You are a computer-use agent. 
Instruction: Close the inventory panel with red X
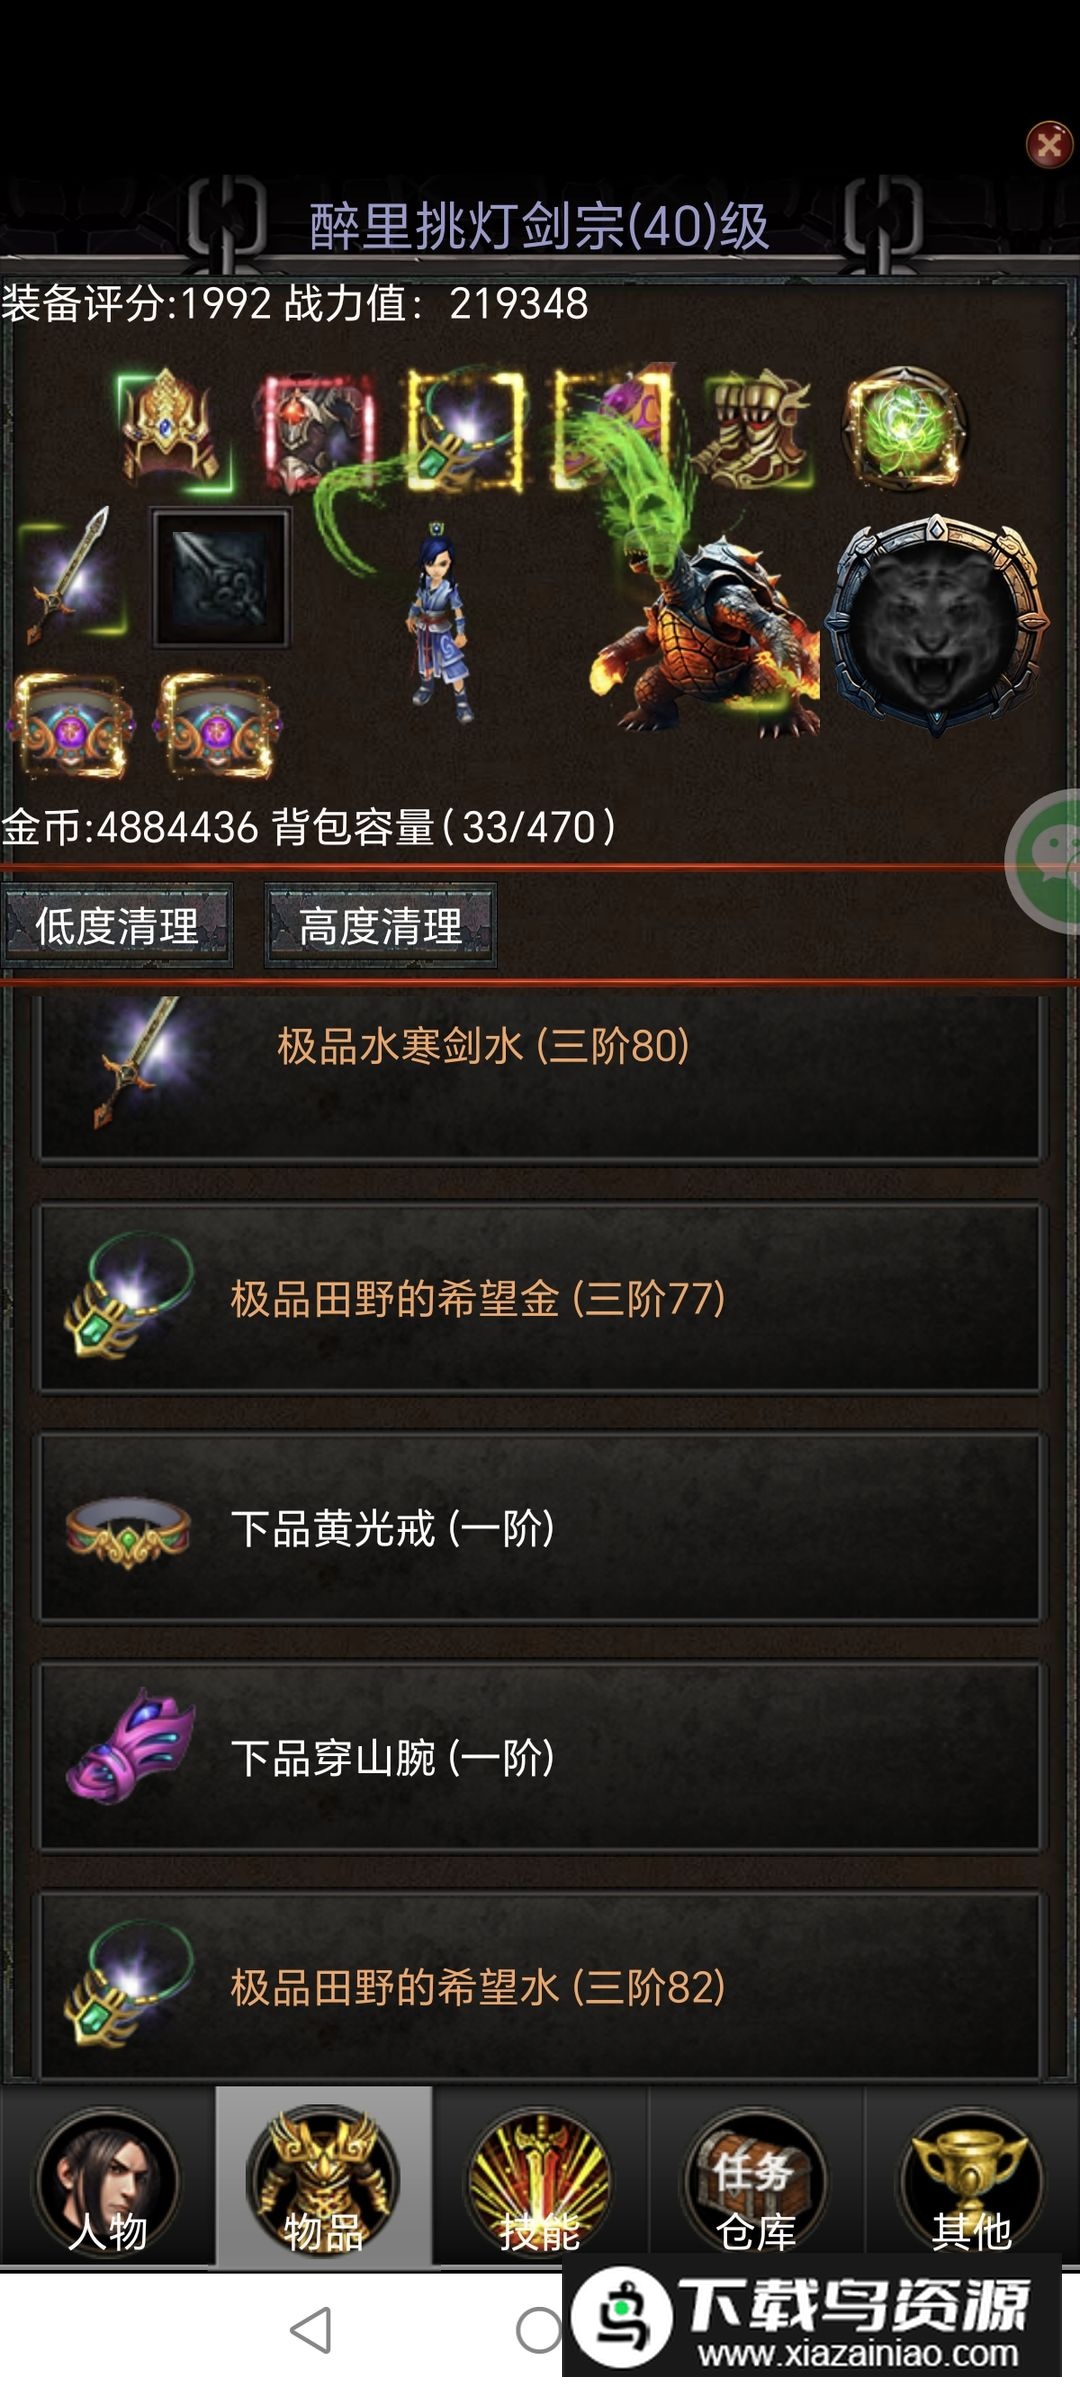1049,145
